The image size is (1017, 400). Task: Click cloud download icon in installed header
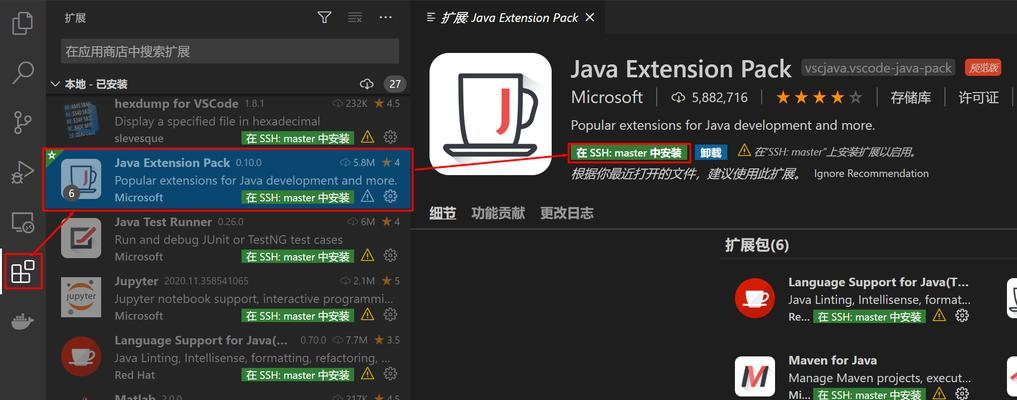(x=366, y=84)
